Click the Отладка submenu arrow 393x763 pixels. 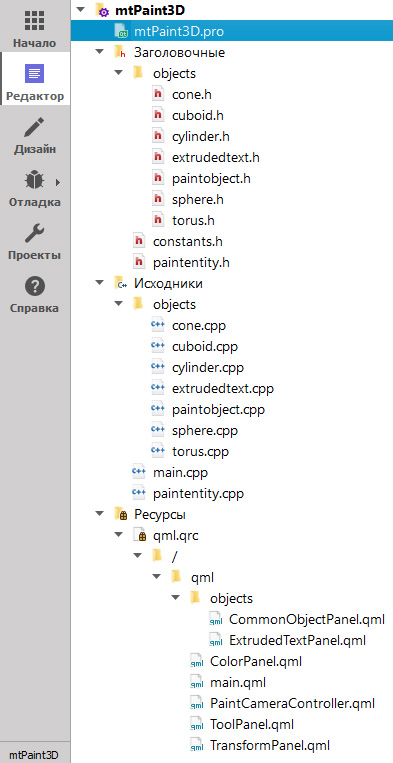58,182
